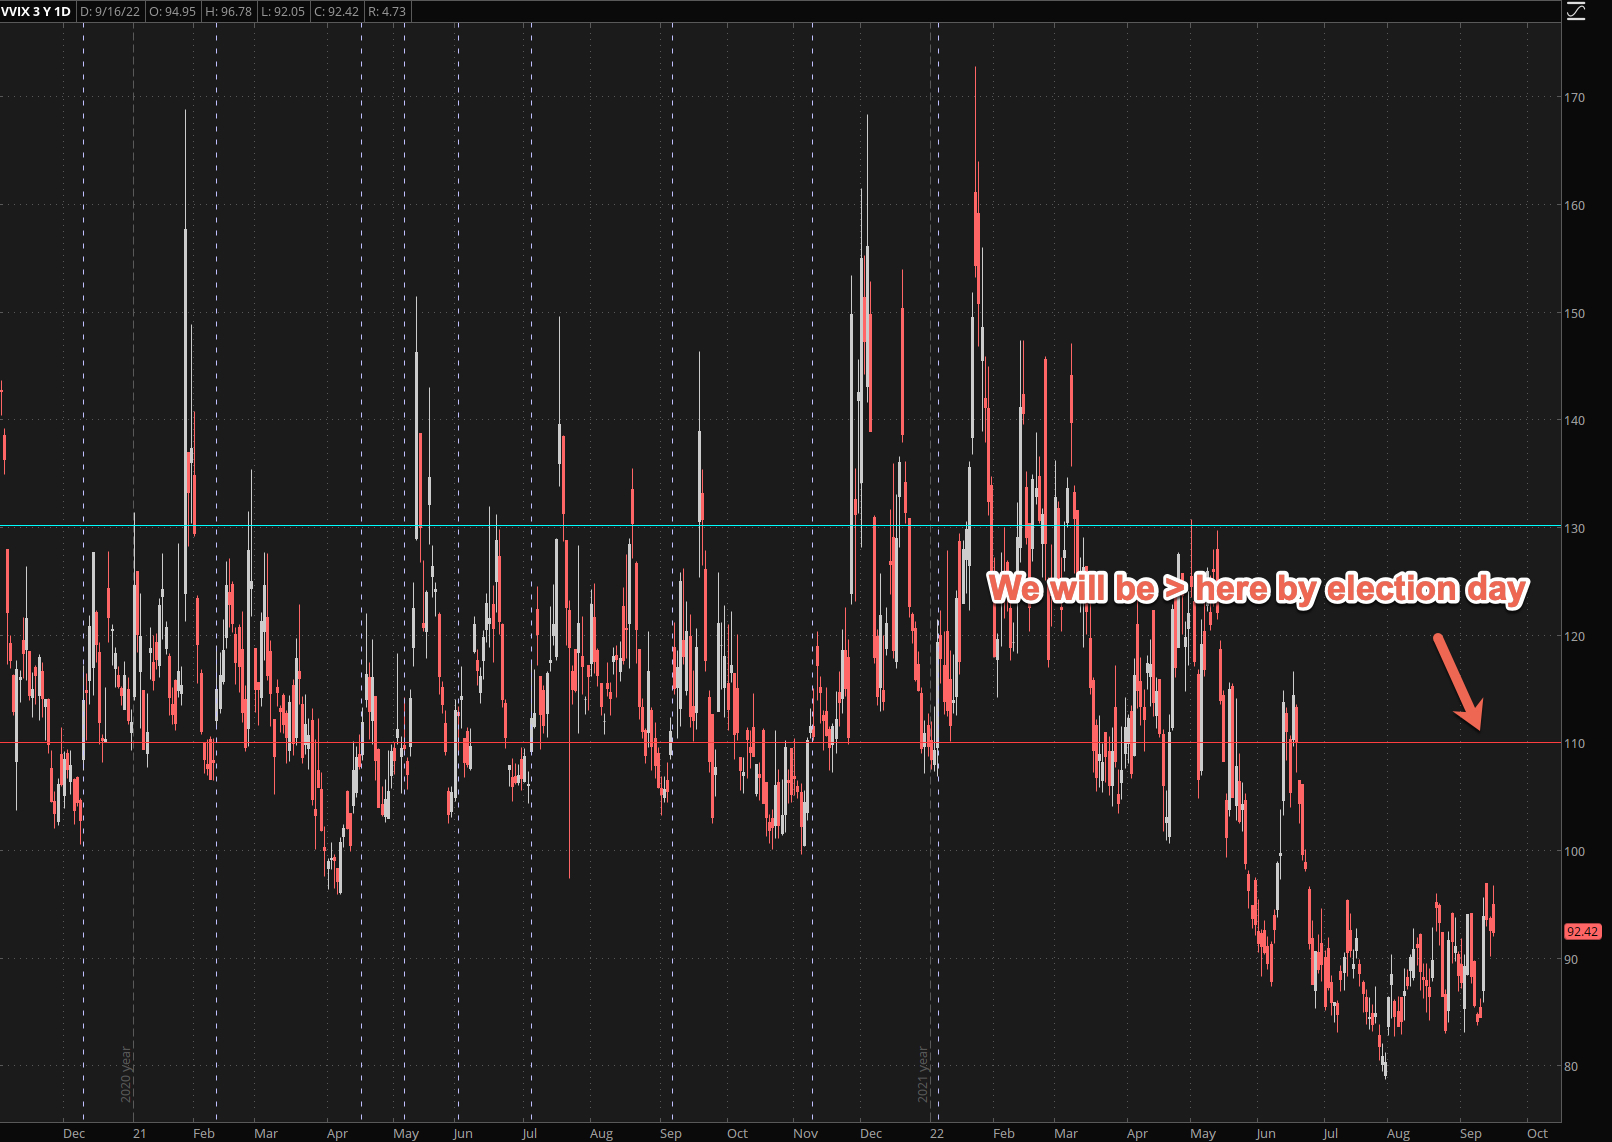Click the 170 label on price axis
Image resolution: width=1612 pixels, height=1142 pixels.
click(1574, 98)
